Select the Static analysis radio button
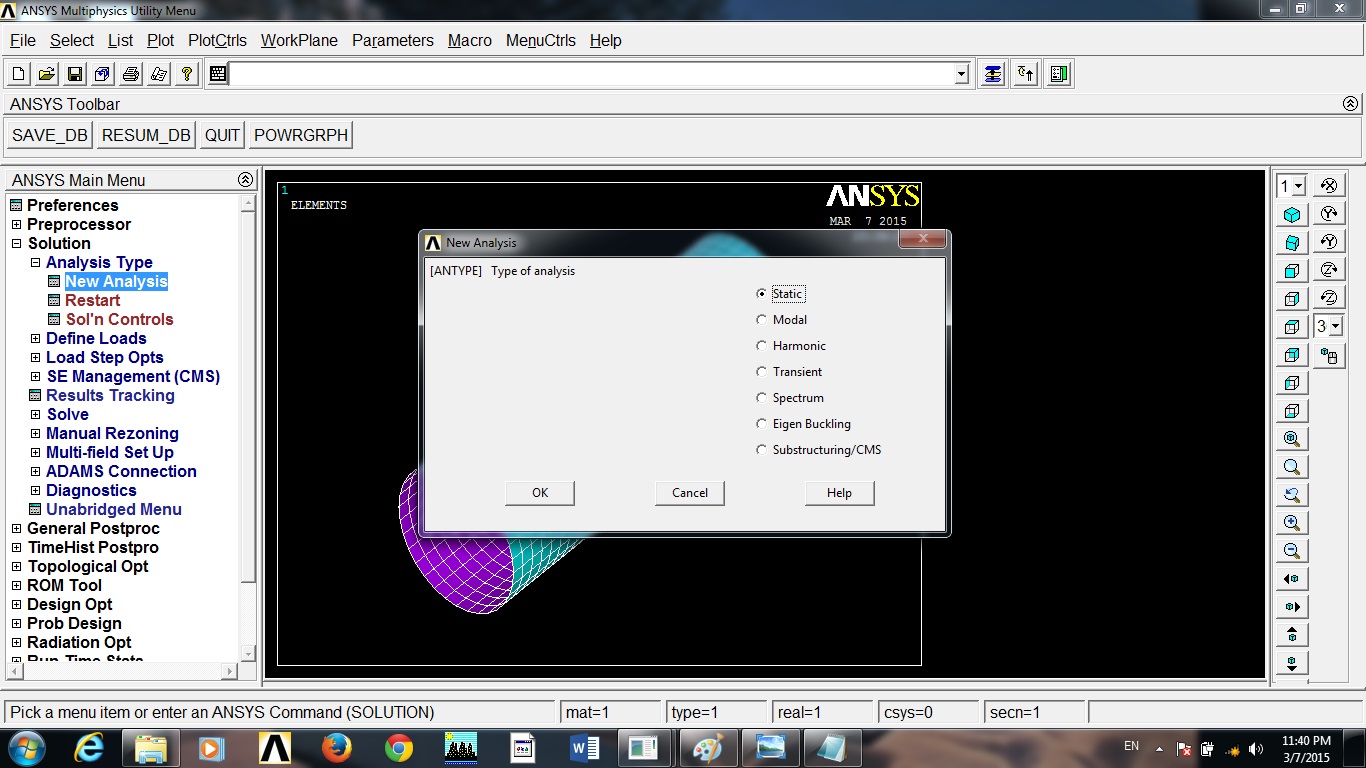Viewport: 1366px width, 768px height. pyautogui.click(x=762, y=294)
